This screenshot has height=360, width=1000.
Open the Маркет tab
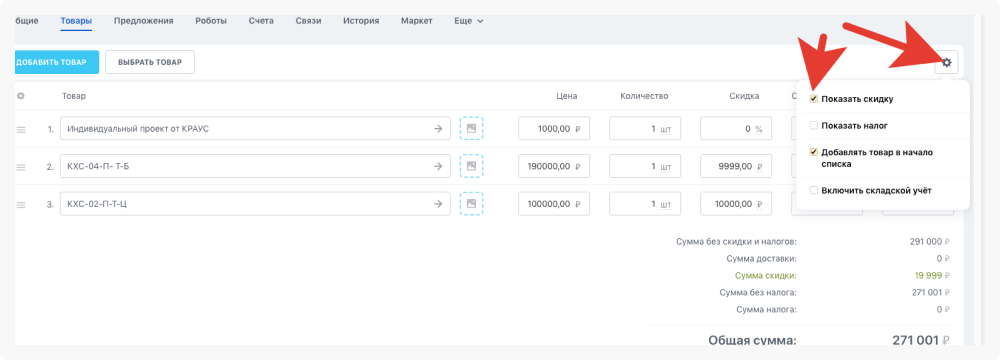pos(416,21)
